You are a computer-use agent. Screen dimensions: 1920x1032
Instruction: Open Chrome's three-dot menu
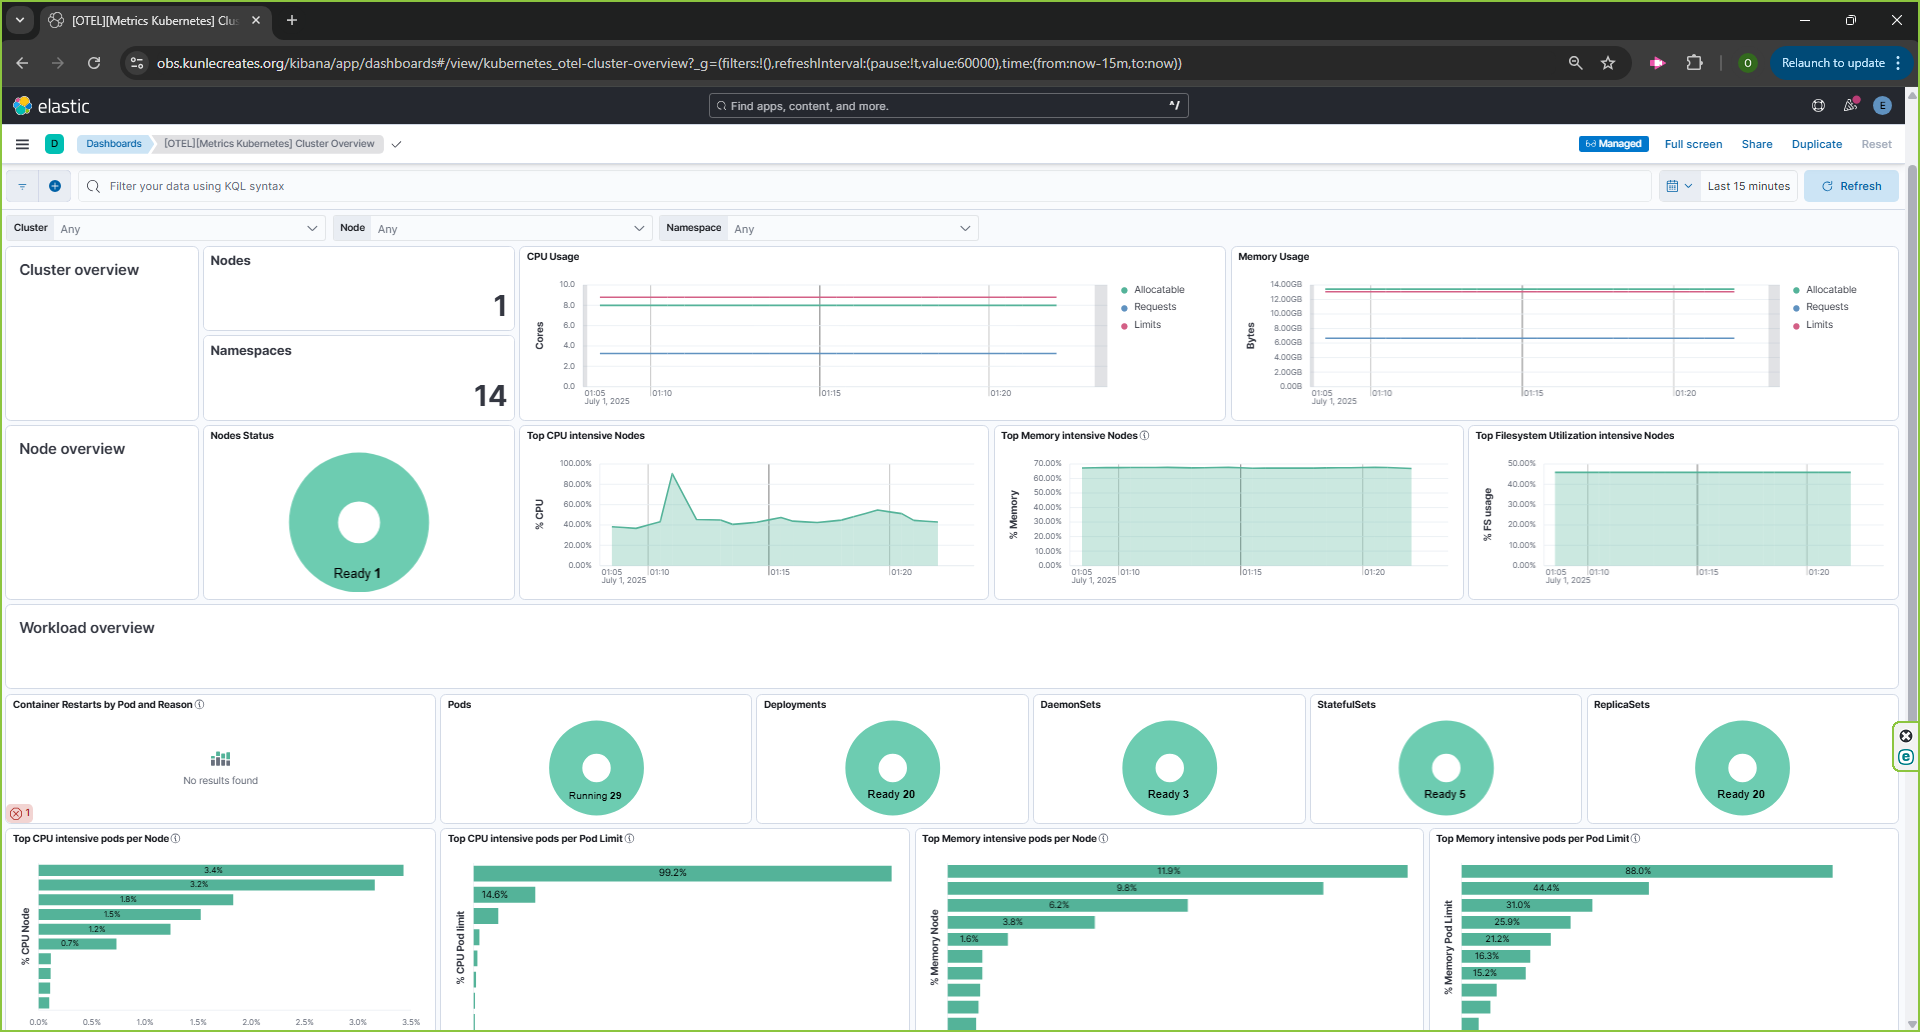(x=1898, y=63)
